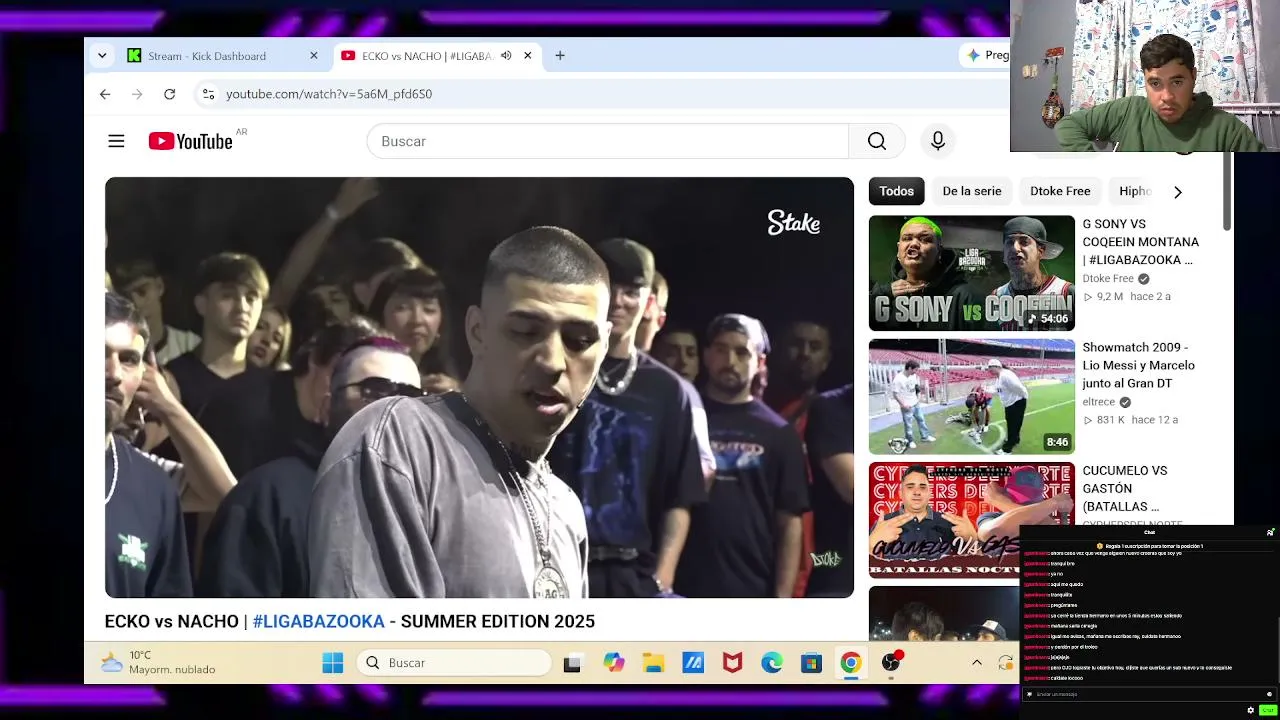Open G SONY VS COQEEIN MONTANA title link
Image resolution: width=1280 pixels, height=720 pixels.
tap(1141, 242)
